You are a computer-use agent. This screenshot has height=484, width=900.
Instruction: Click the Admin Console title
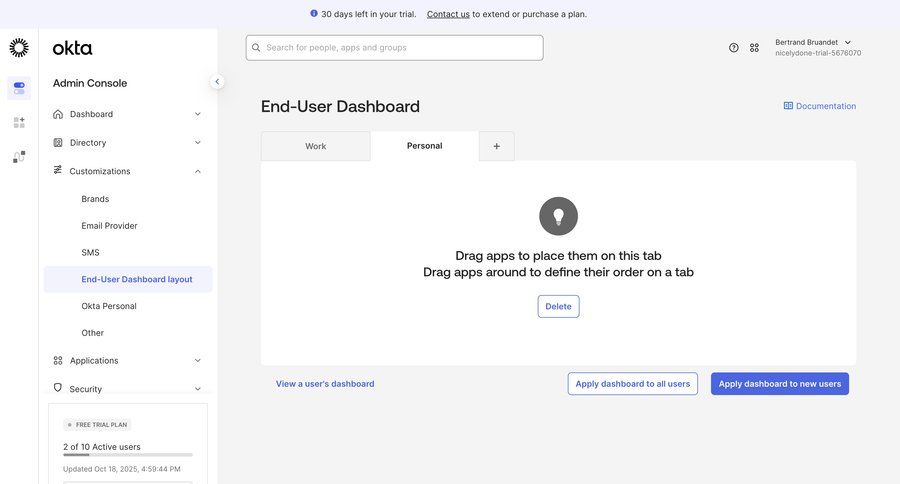pyautogui.click(x=90, y=83)
